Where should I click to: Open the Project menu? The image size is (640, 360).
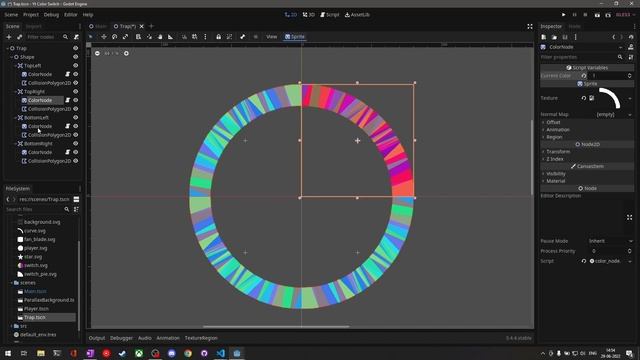click(31, 15)
